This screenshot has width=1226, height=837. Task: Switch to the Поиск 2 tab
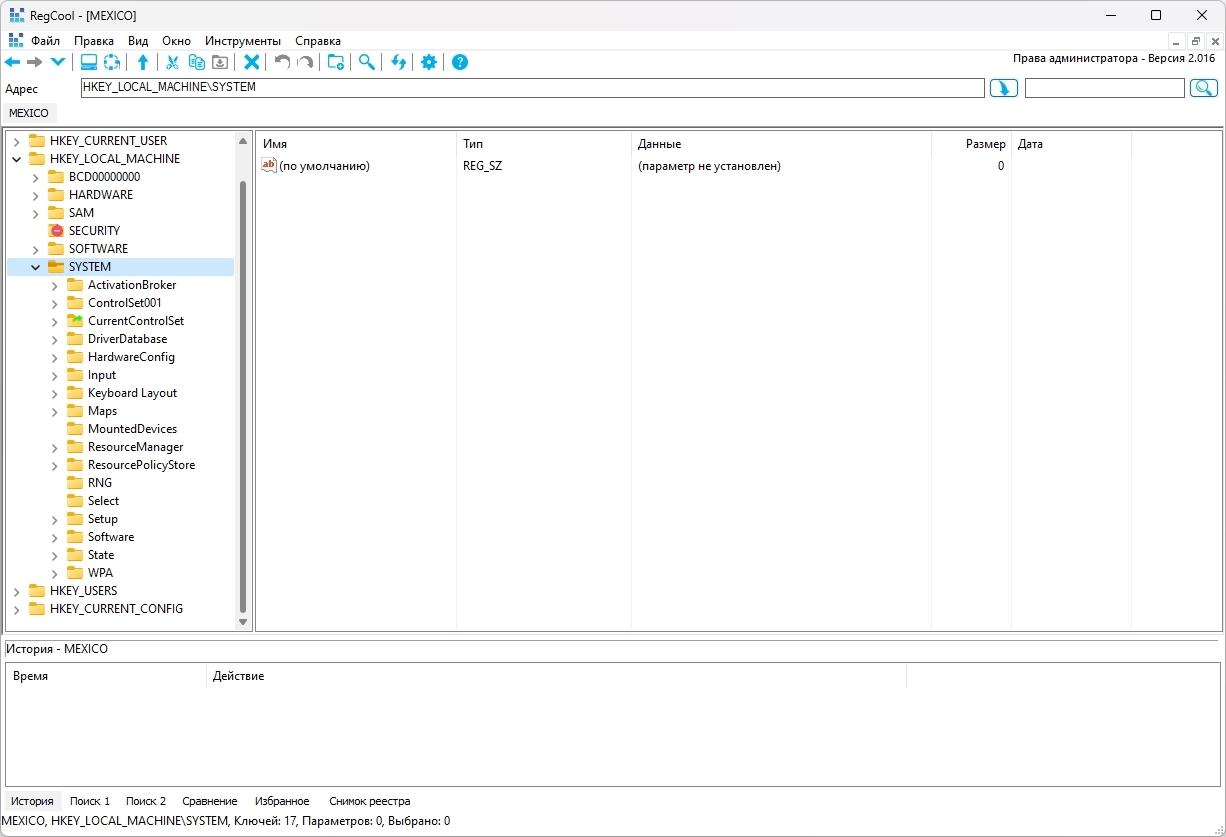tap(146, 801)
